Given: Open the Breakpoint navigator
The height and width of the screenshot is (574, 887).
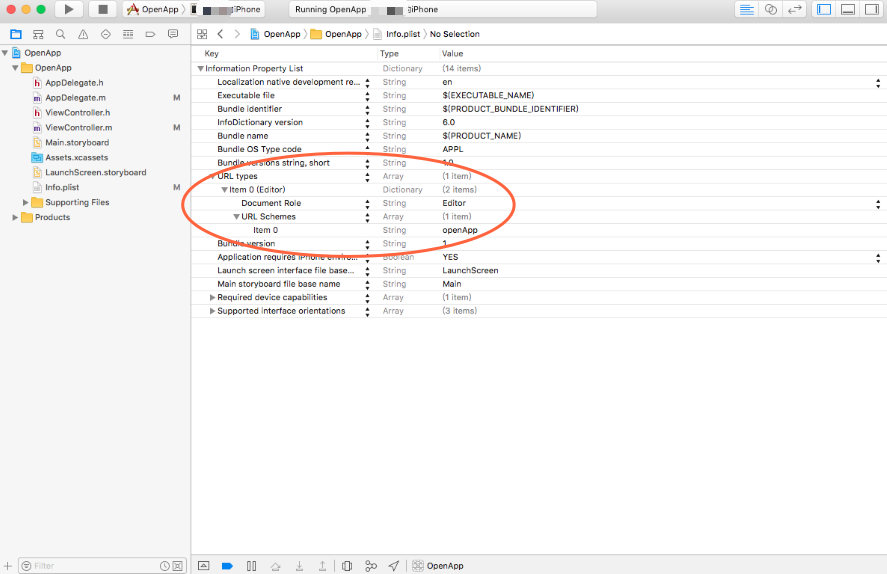Looking at the screenshot, I should tap(150, 34).
